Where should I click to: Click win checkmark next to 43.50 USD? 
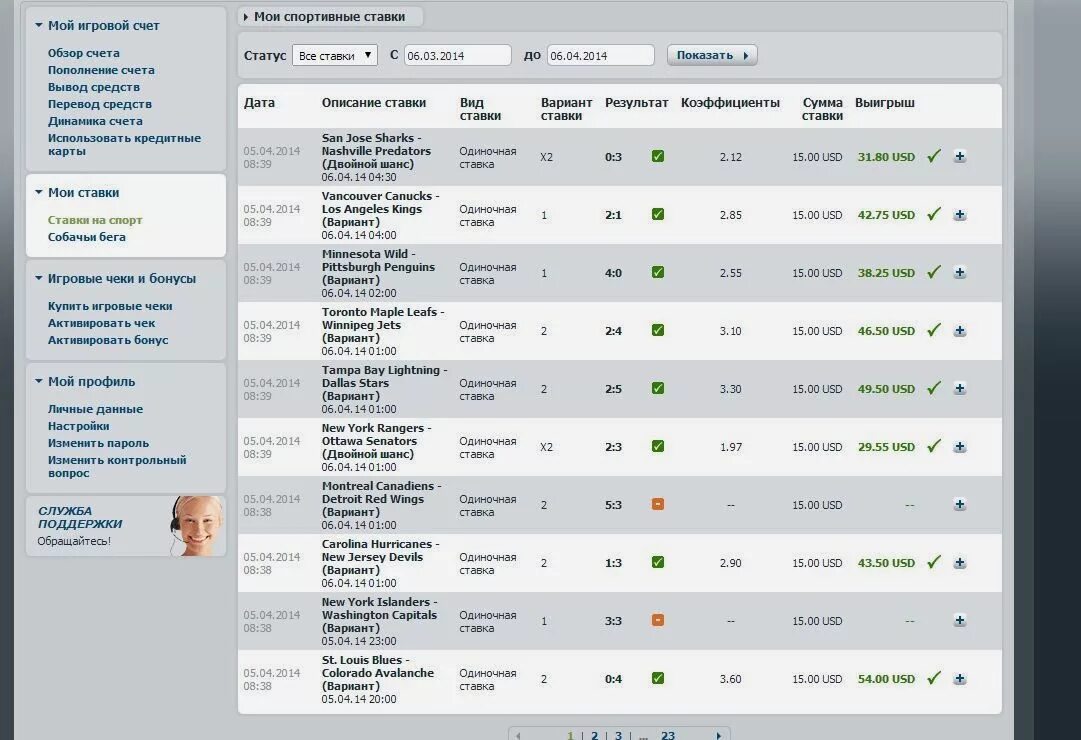934,562
